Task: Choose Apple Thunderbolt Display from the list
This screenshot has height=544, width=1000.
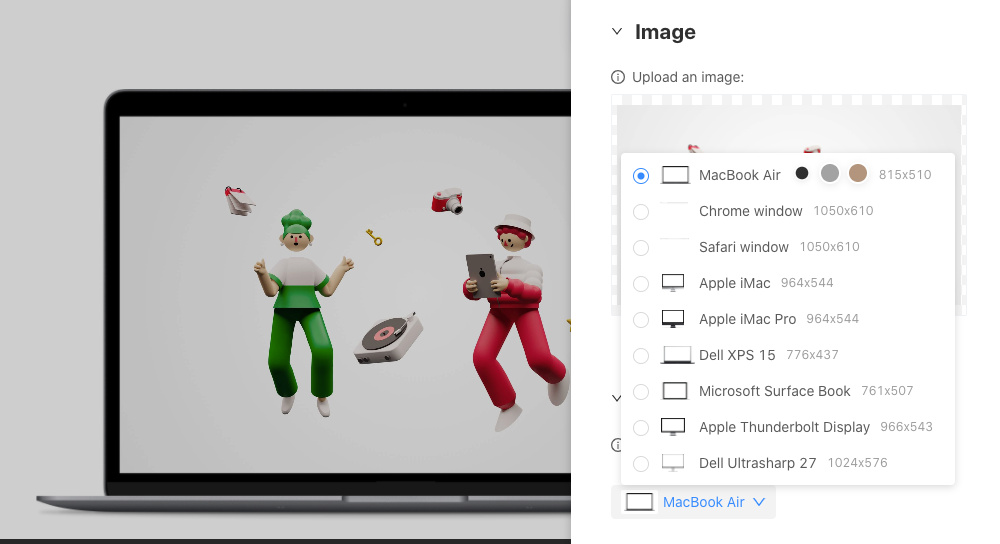Action: pyautogui.click(x=784, y=427)
